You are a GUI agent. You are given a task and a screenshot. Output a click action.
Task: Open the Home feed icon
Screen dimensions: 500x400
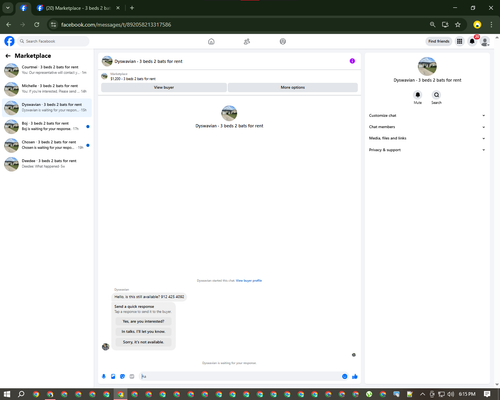point(211,41)
